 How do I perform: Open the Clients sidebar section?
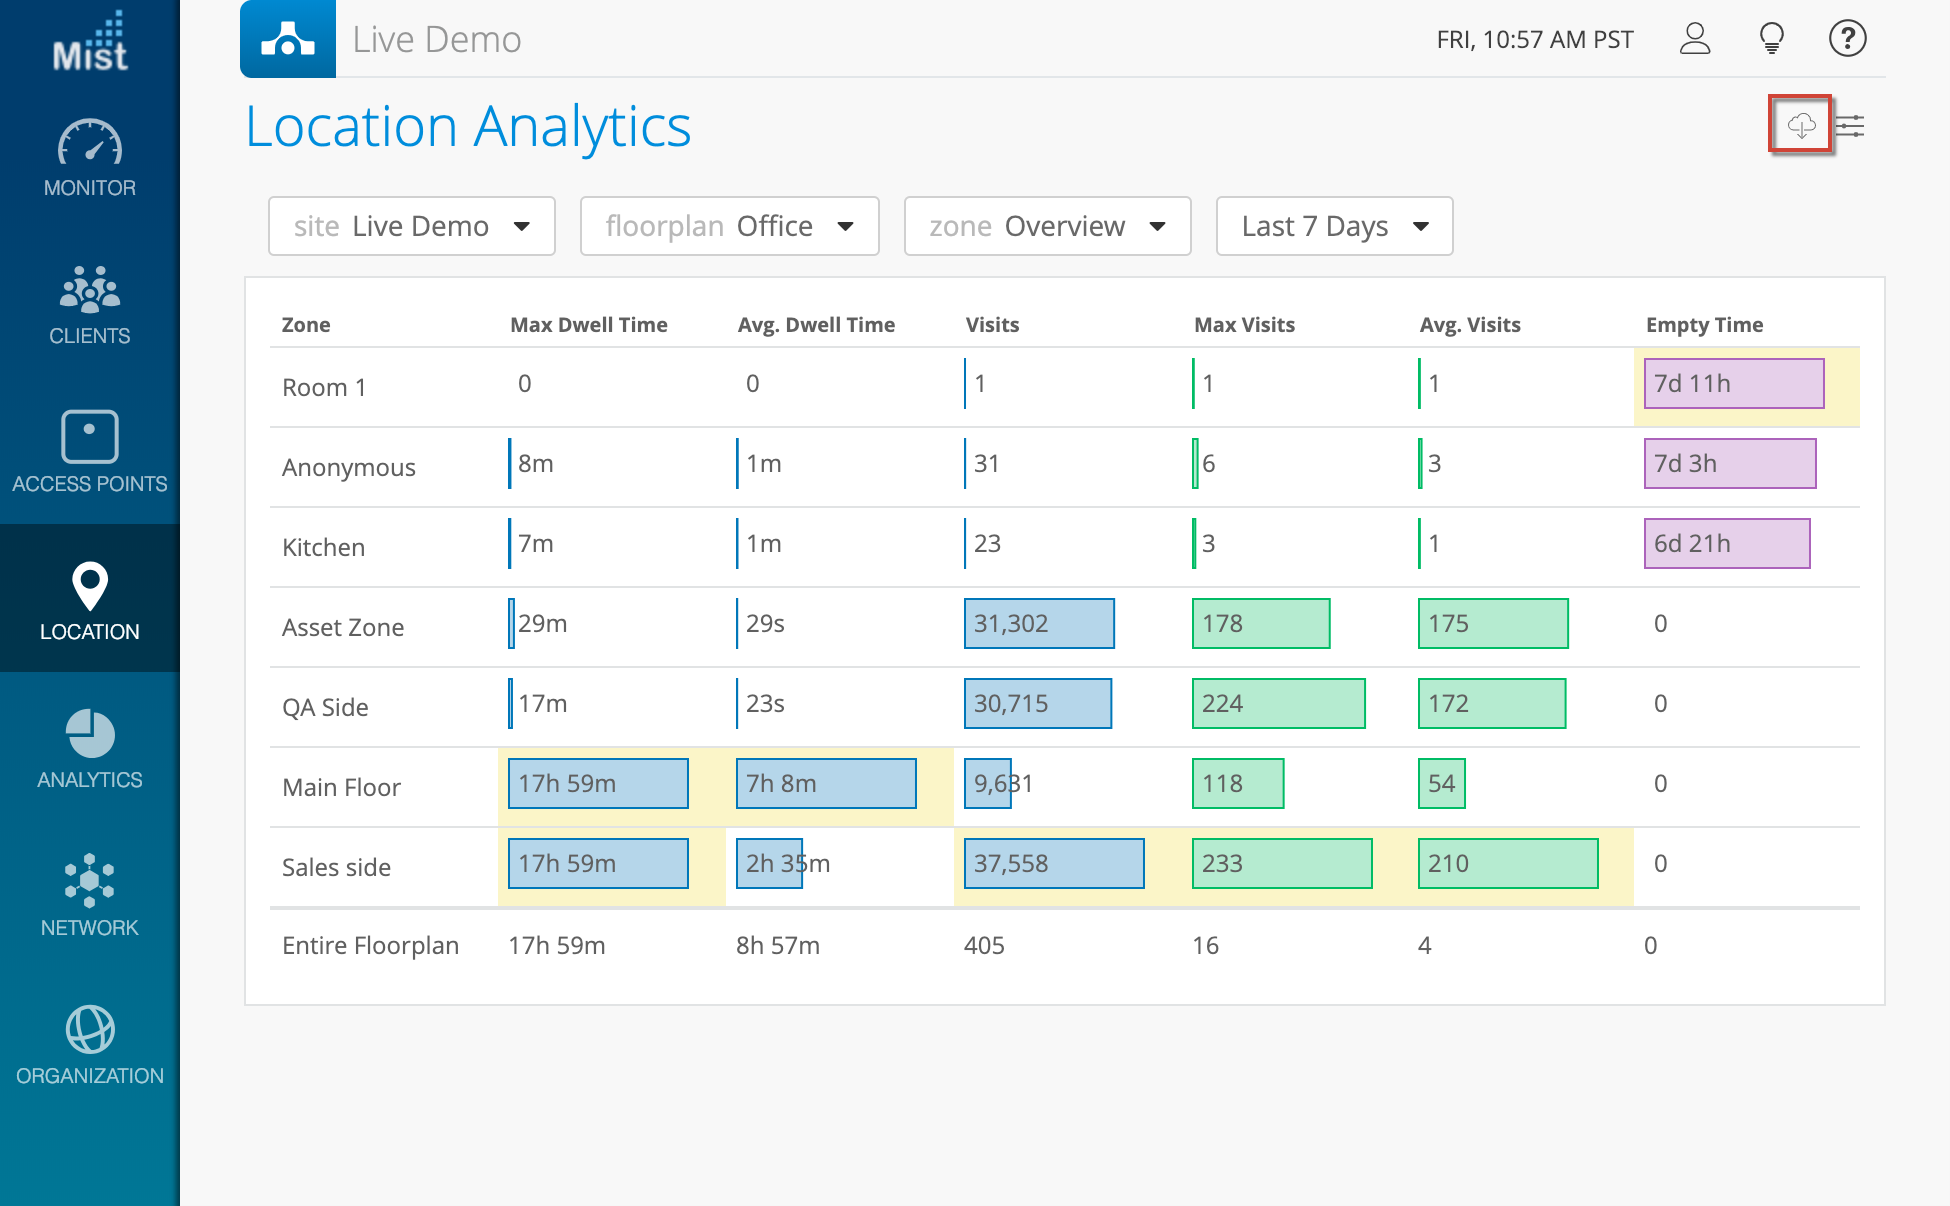pyautogui.click(x=90, y=305)
